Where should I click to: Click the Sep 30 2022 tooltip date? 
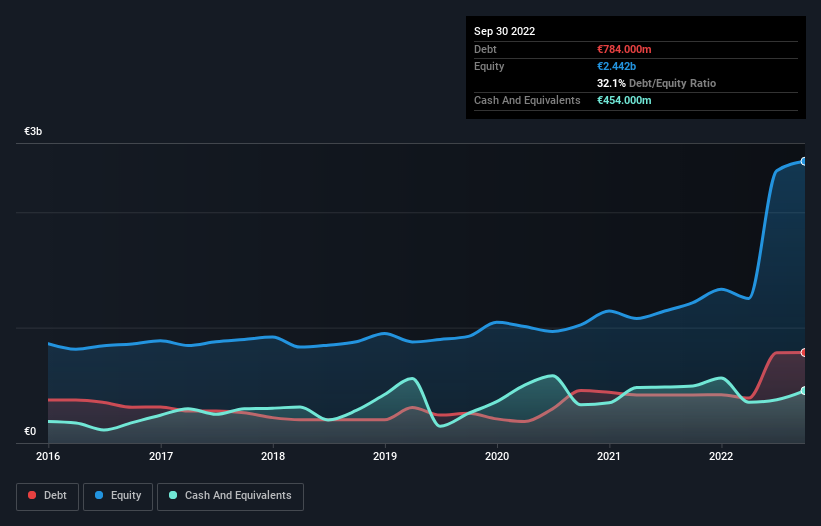[x=504, y=31]
